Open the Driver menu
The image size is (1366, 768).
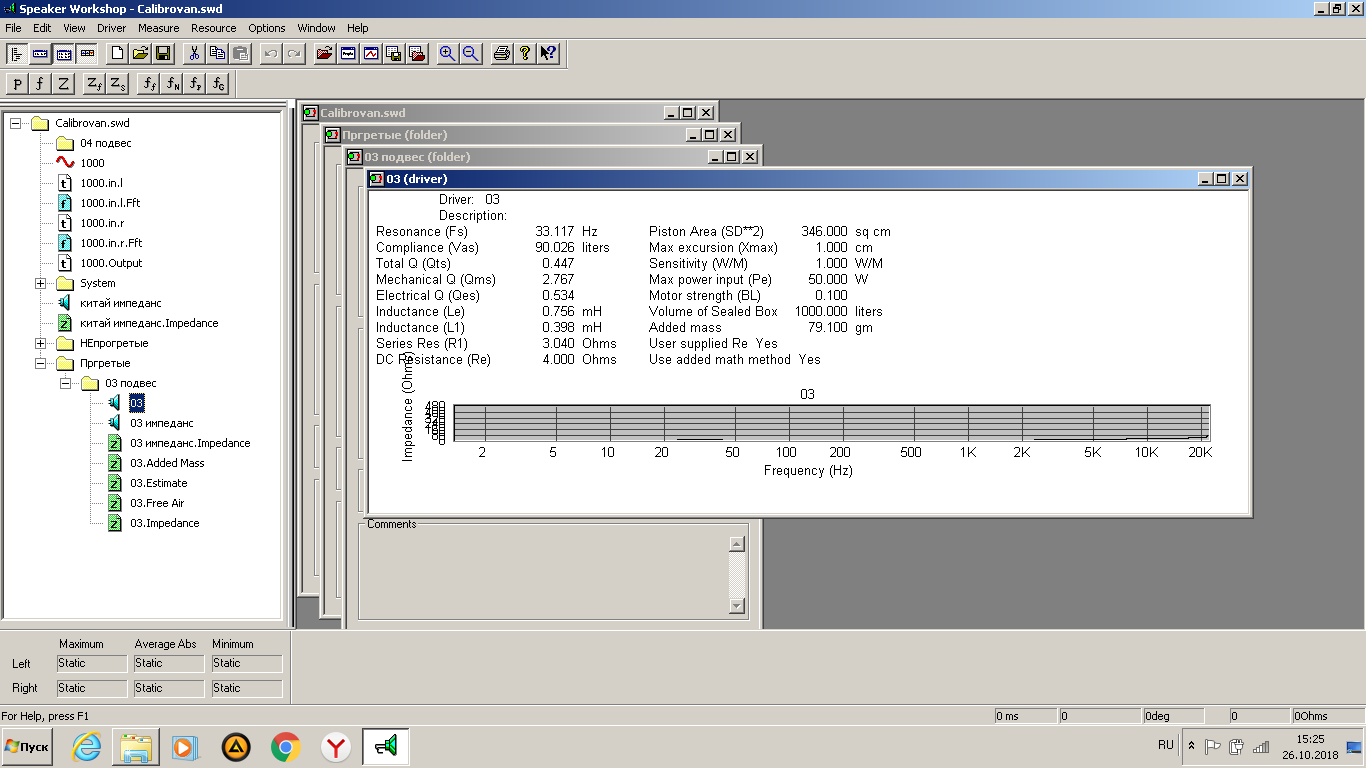tap(112, 28)
